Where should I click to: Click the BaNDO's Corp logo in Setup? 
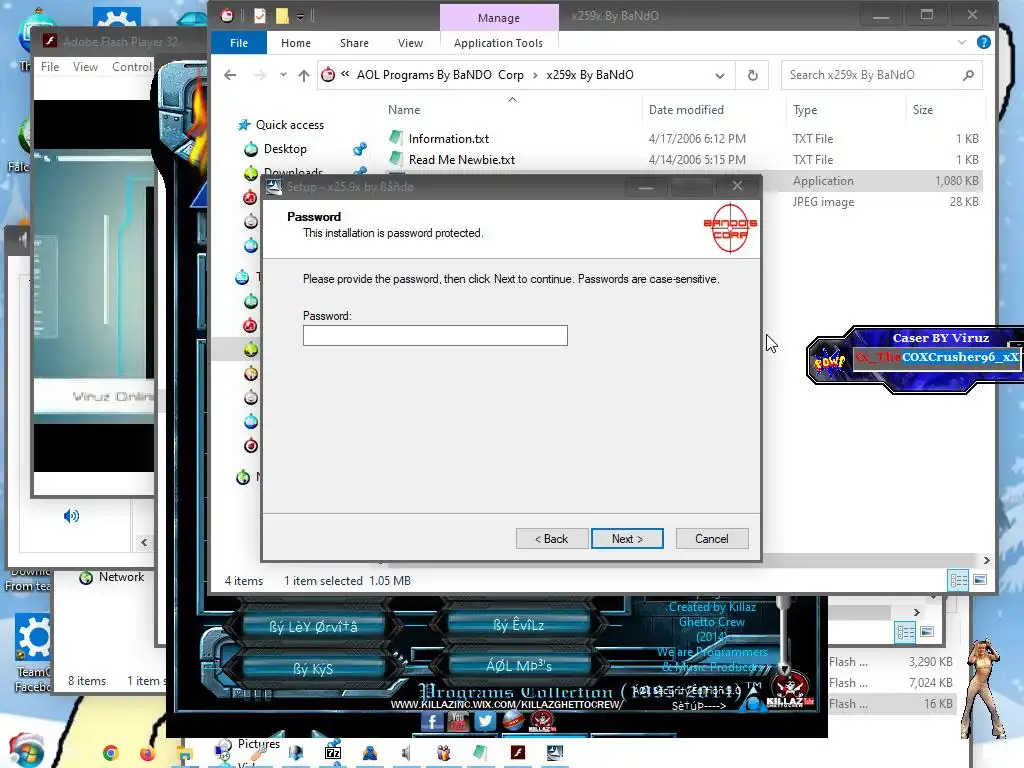(x=730, y=229)
